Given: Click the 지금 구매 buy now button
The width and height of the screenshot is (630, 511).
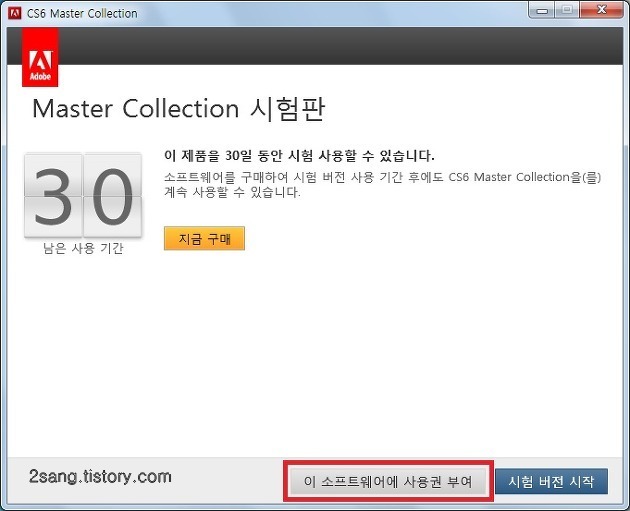Looking at the screenshot, I should coord(204,238).
